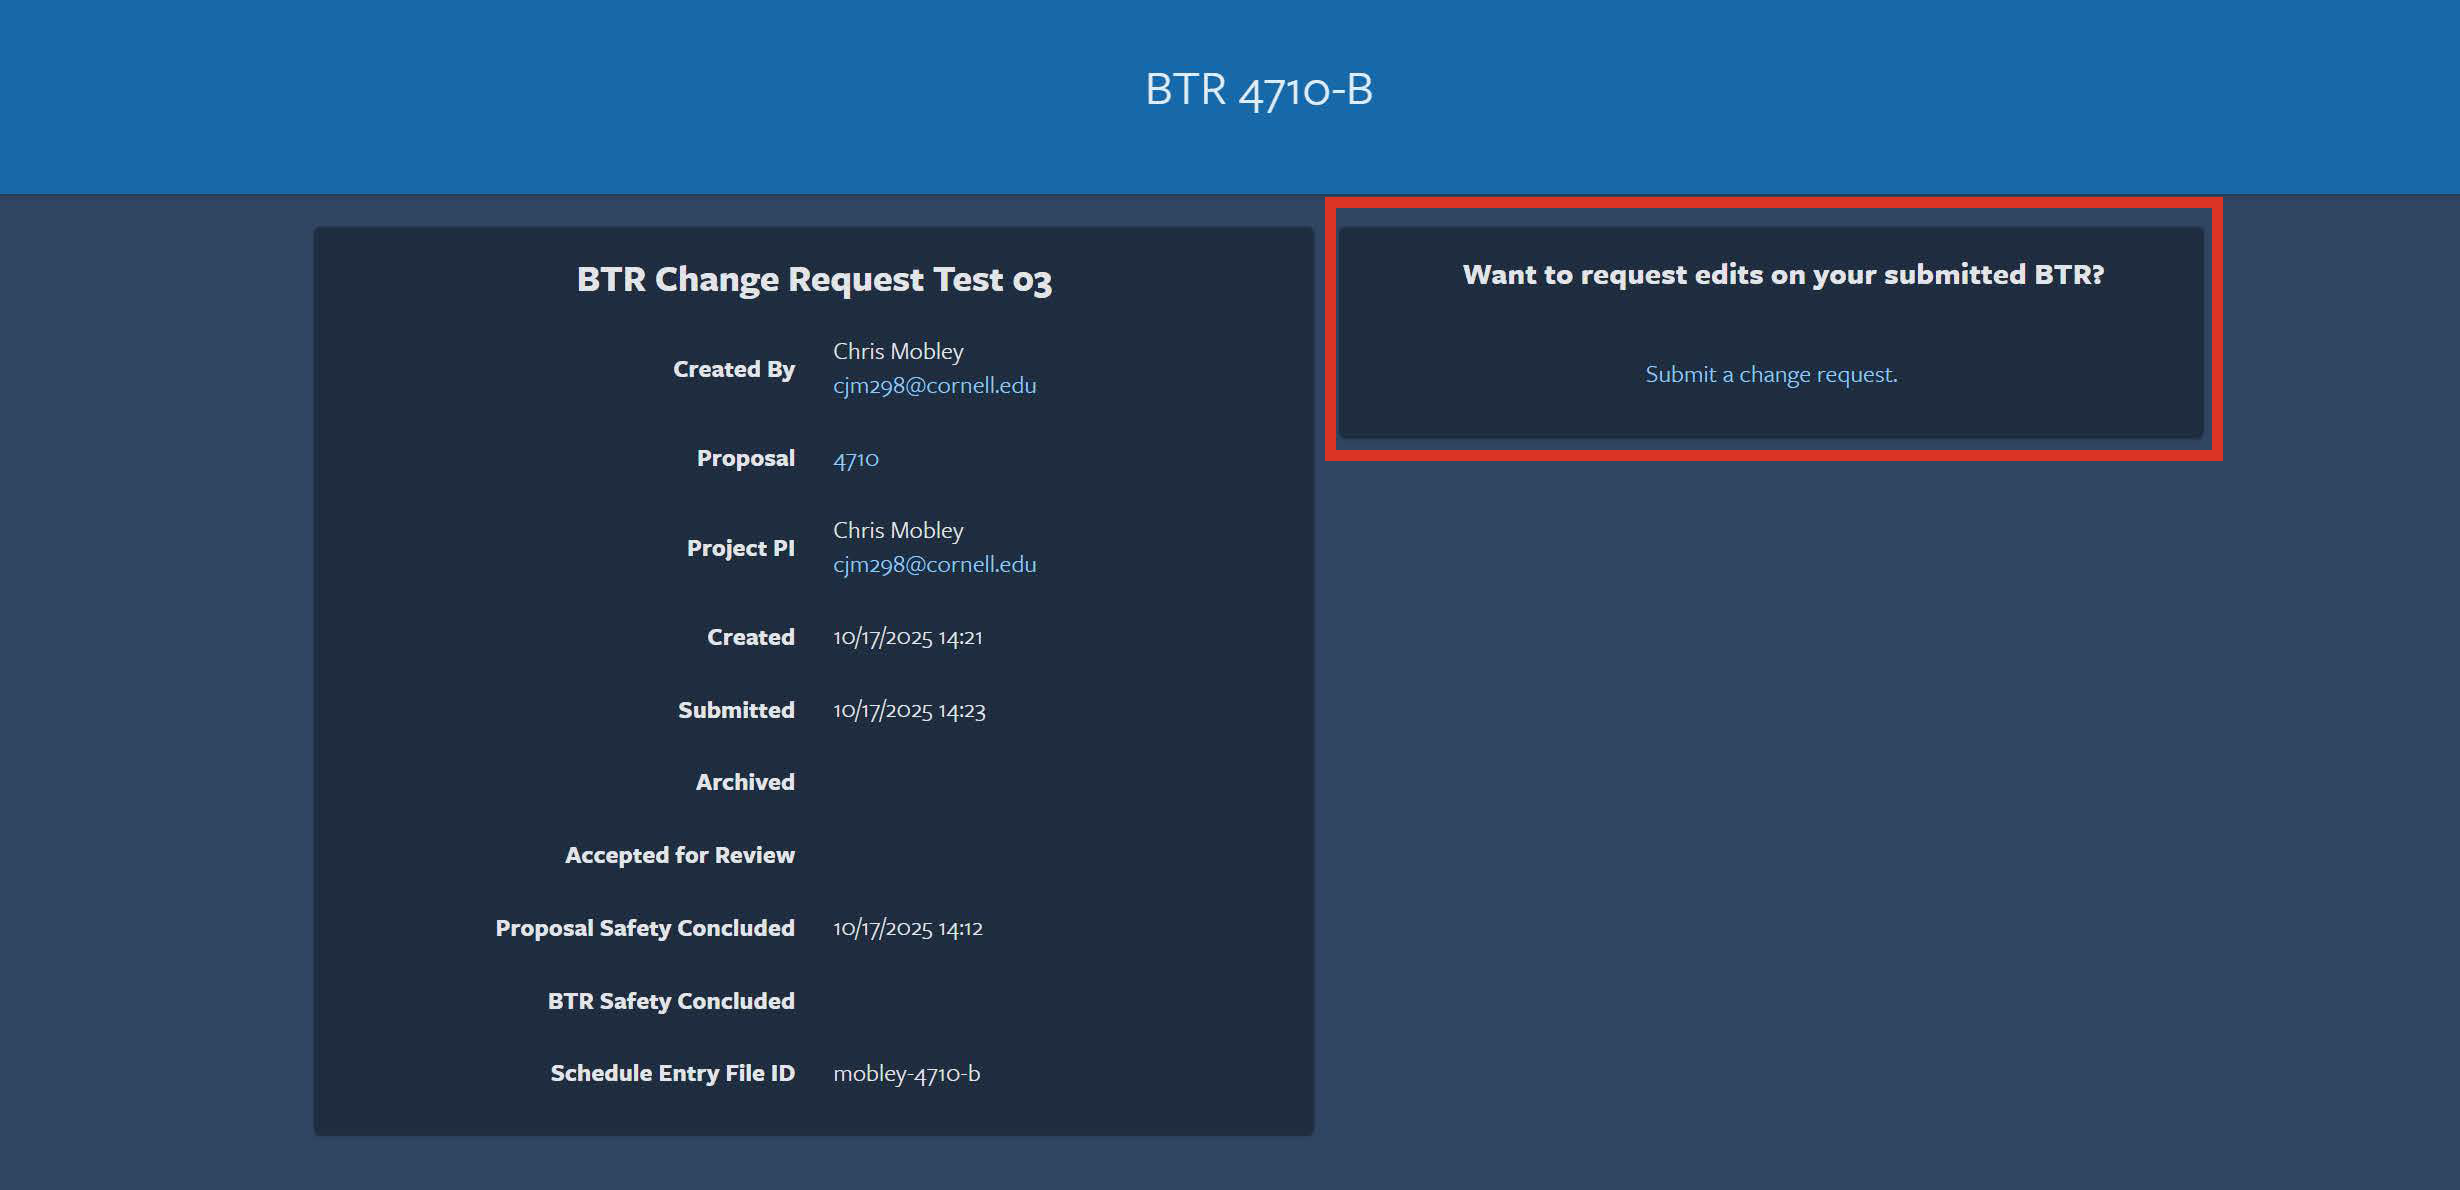
Task: Select the Submitted timestamp 10/17/2025 14:23
Action: point(908,710)
